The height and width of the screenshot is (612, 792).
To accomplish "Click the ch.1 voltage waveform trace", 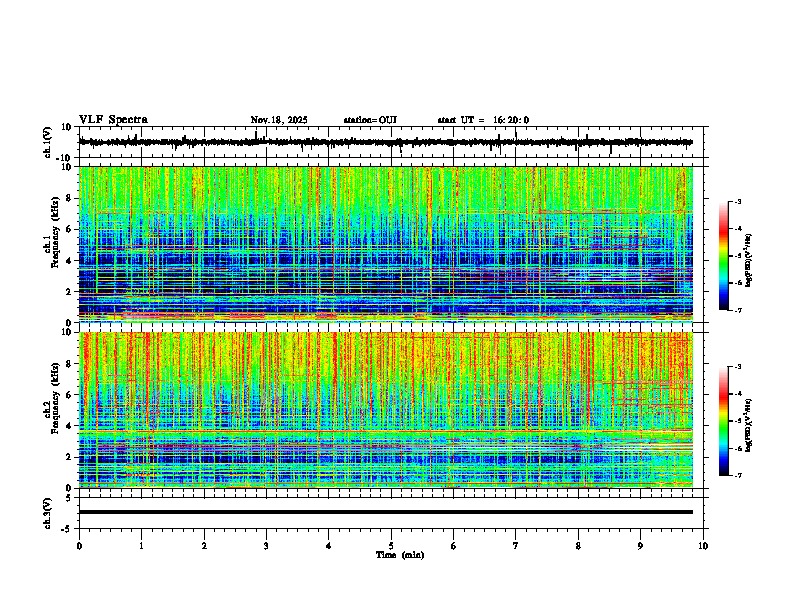I will coord(386,142).
